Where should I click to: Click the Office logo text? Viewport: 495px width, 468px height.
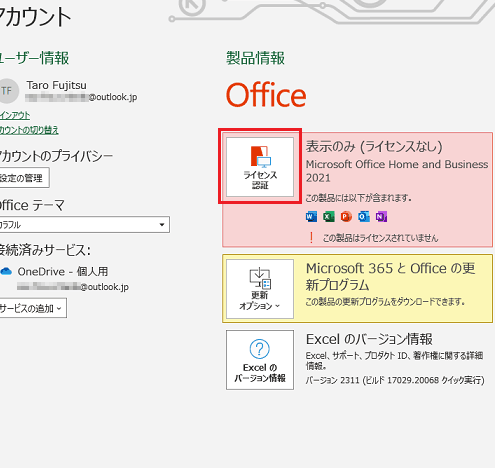pyautogui.click(x=266, y=95)
